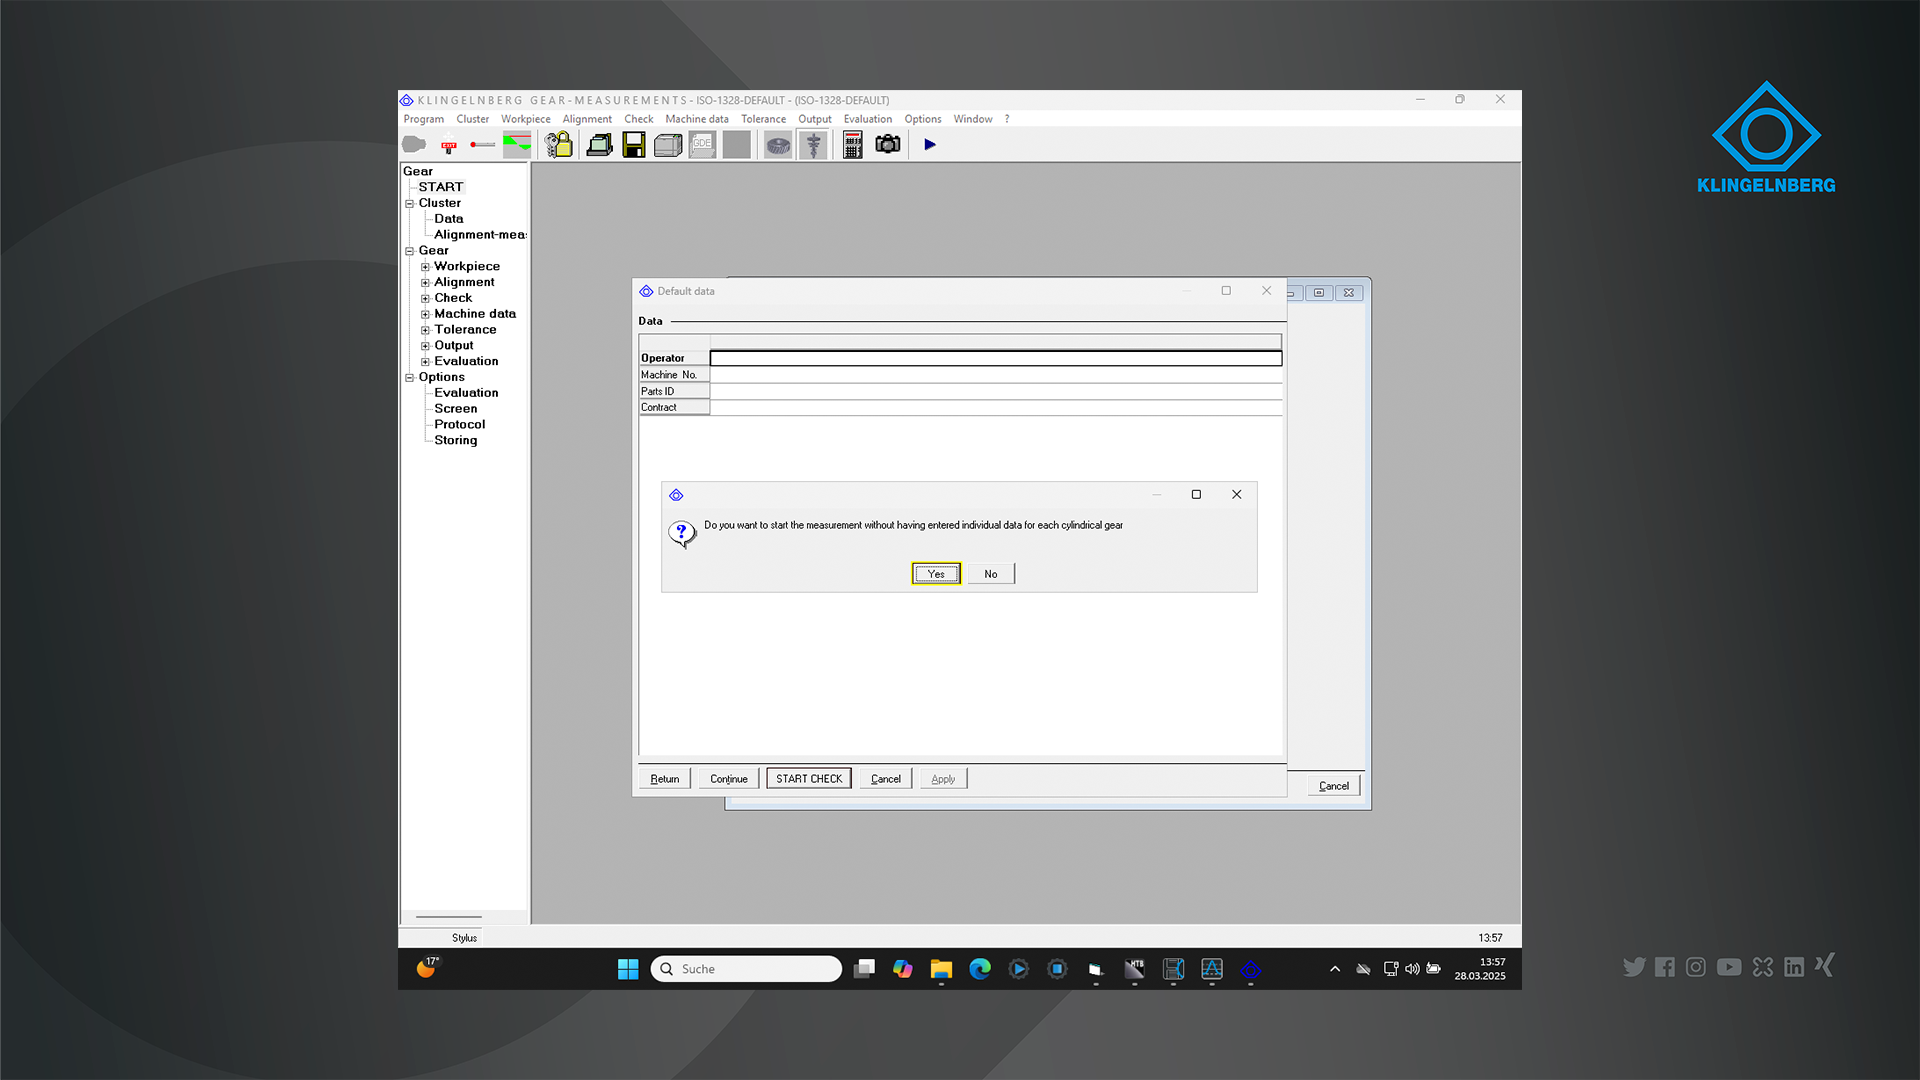
Task: Click the Klingelnberg app icon on taskbar
Action: pyautogui.click(x=1251, y=969)
